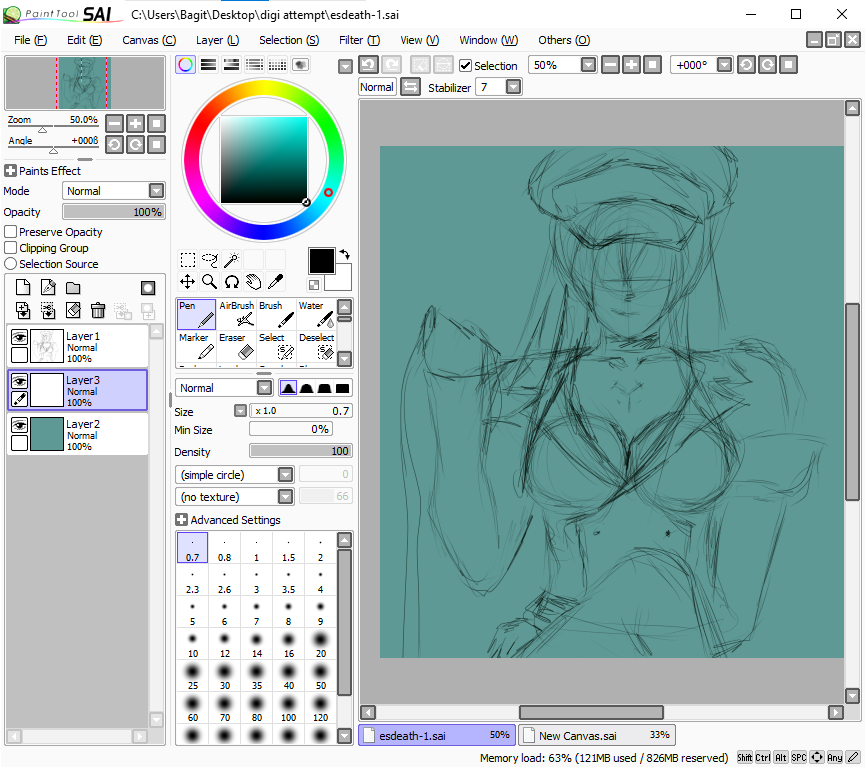Click the navigator canvas thumbnail
Screen dimensions: 866x768
click(x=85, y=83)
